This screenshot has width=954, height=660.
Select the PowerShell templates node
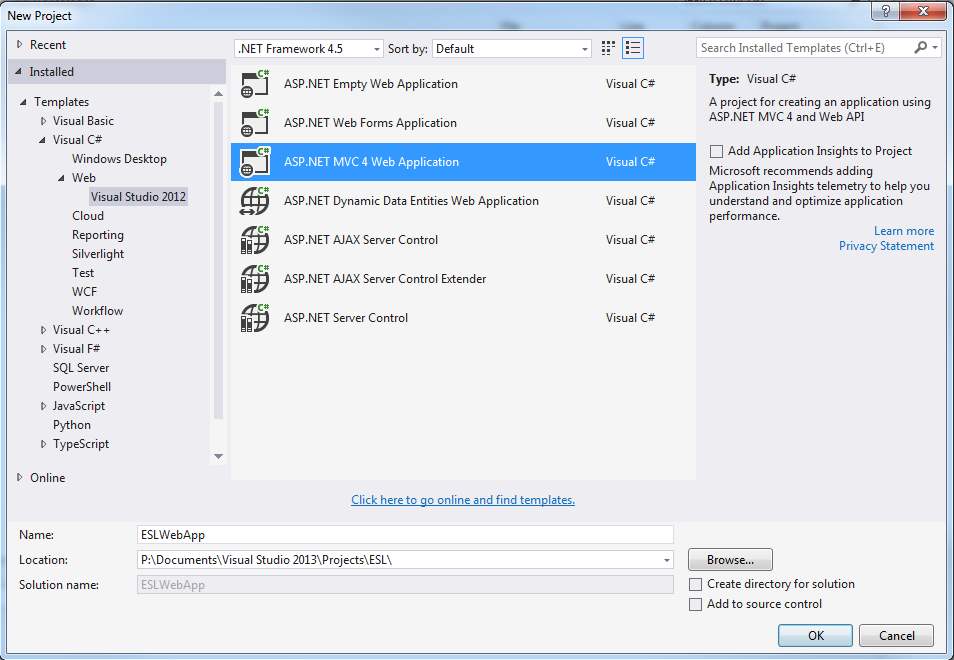(x=82, y=387)
